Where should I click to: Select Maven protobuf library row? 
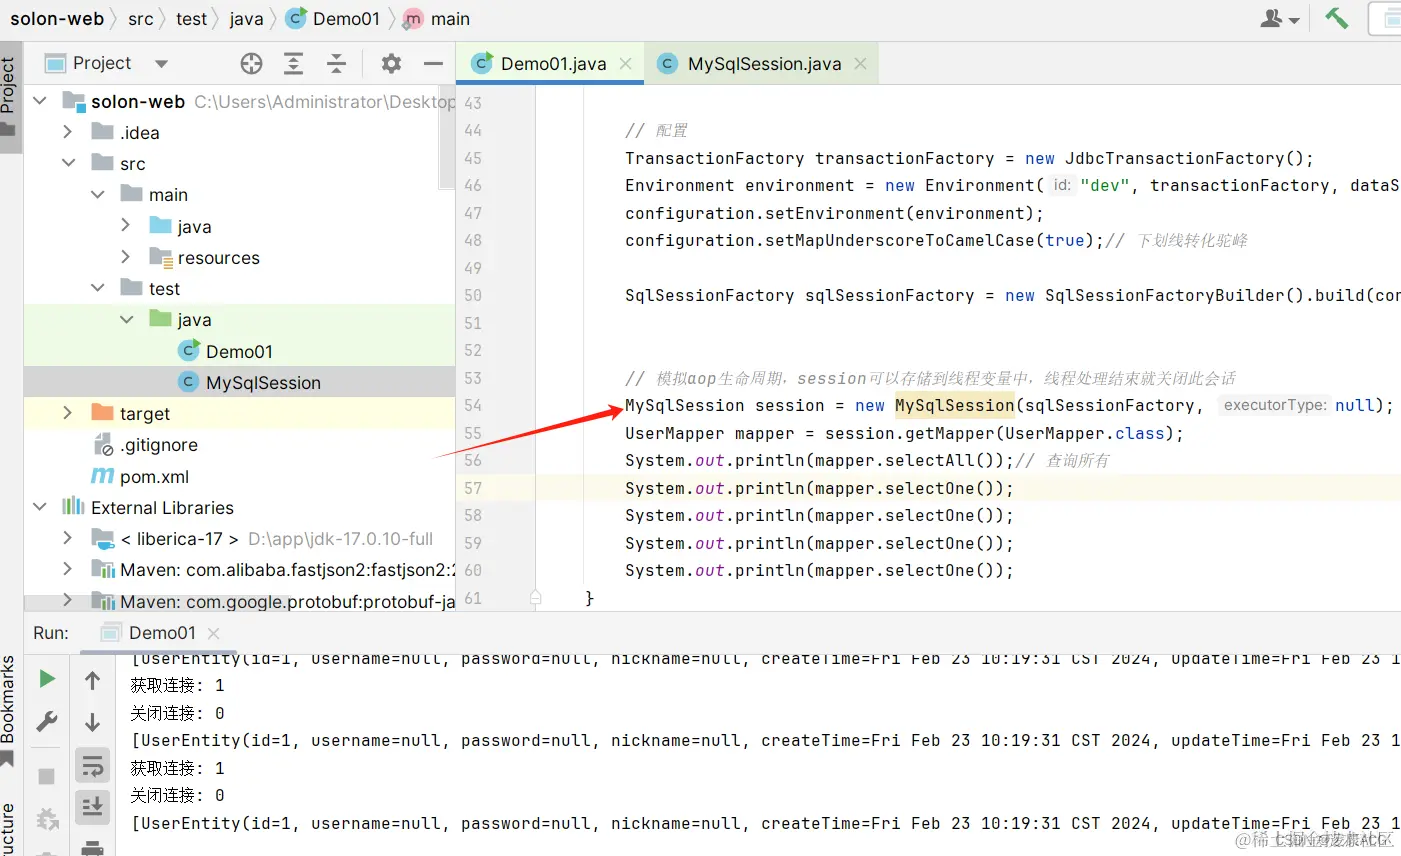[x=239, y=601]
